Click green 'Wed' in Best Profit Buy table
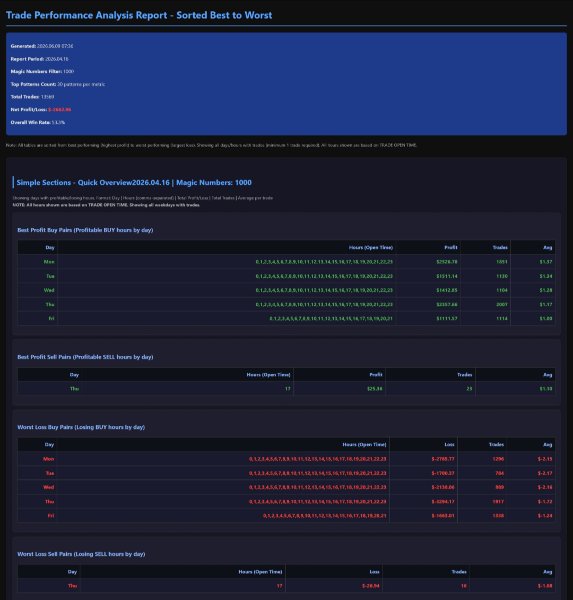Image resolution: width=573 pixels, height=600 pixels. [x=49, y=290]
